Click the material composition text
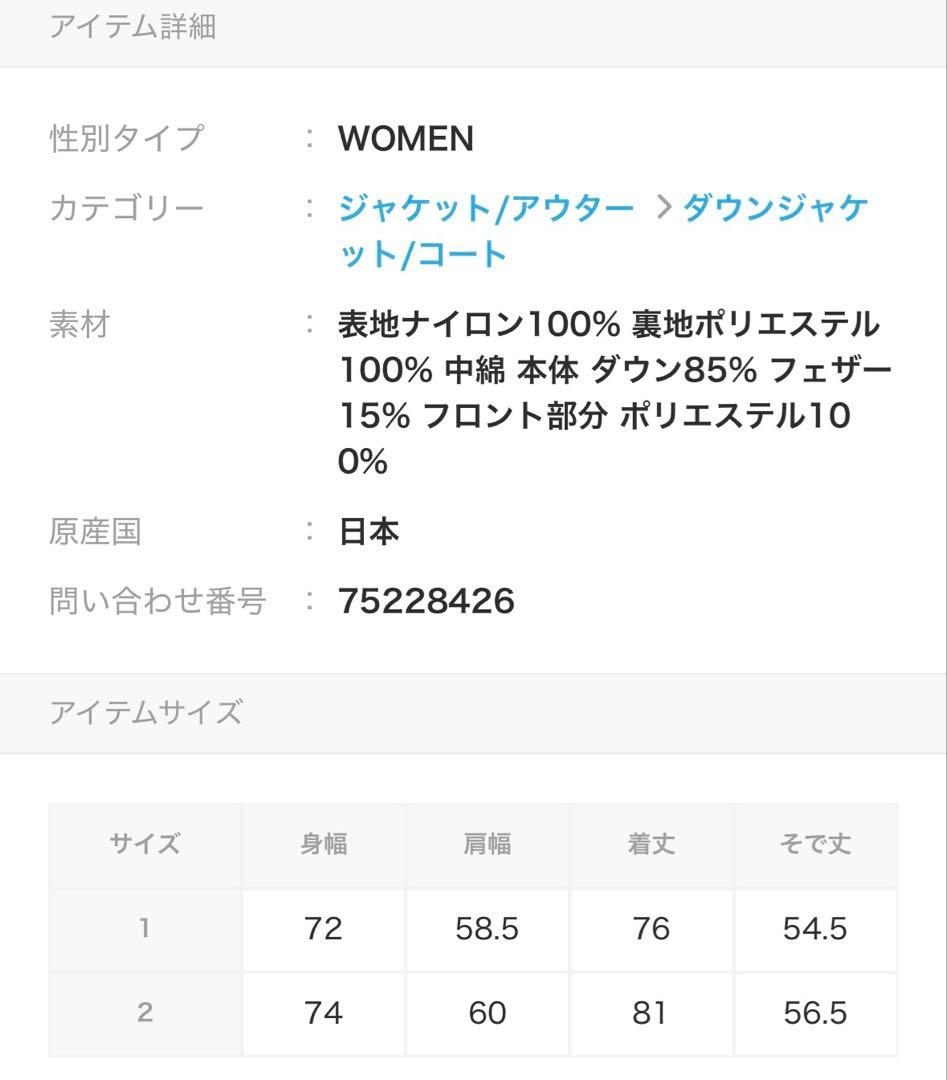This screenshot has width=947, height=1080. [x=610, y=392]
